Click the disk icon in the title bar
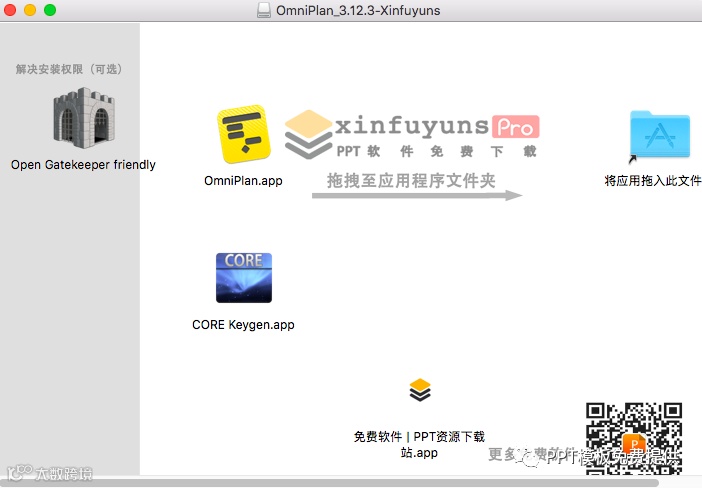Viewport: 702px width, 488px height. [x=264, y=10]
